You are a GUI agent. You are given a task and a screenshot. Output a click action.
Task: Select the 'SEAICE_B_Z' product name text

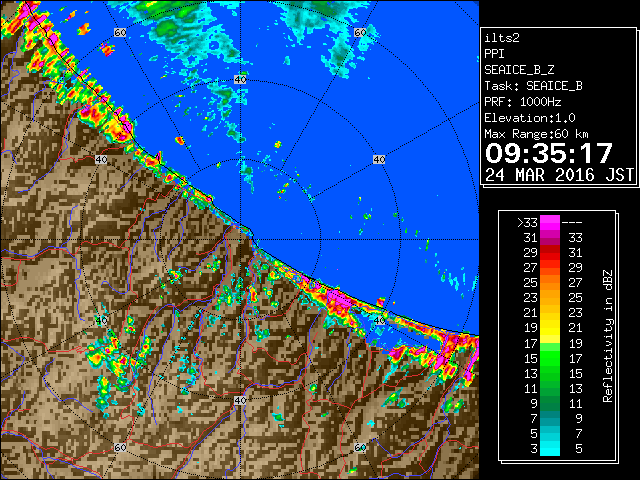[519, 70]
